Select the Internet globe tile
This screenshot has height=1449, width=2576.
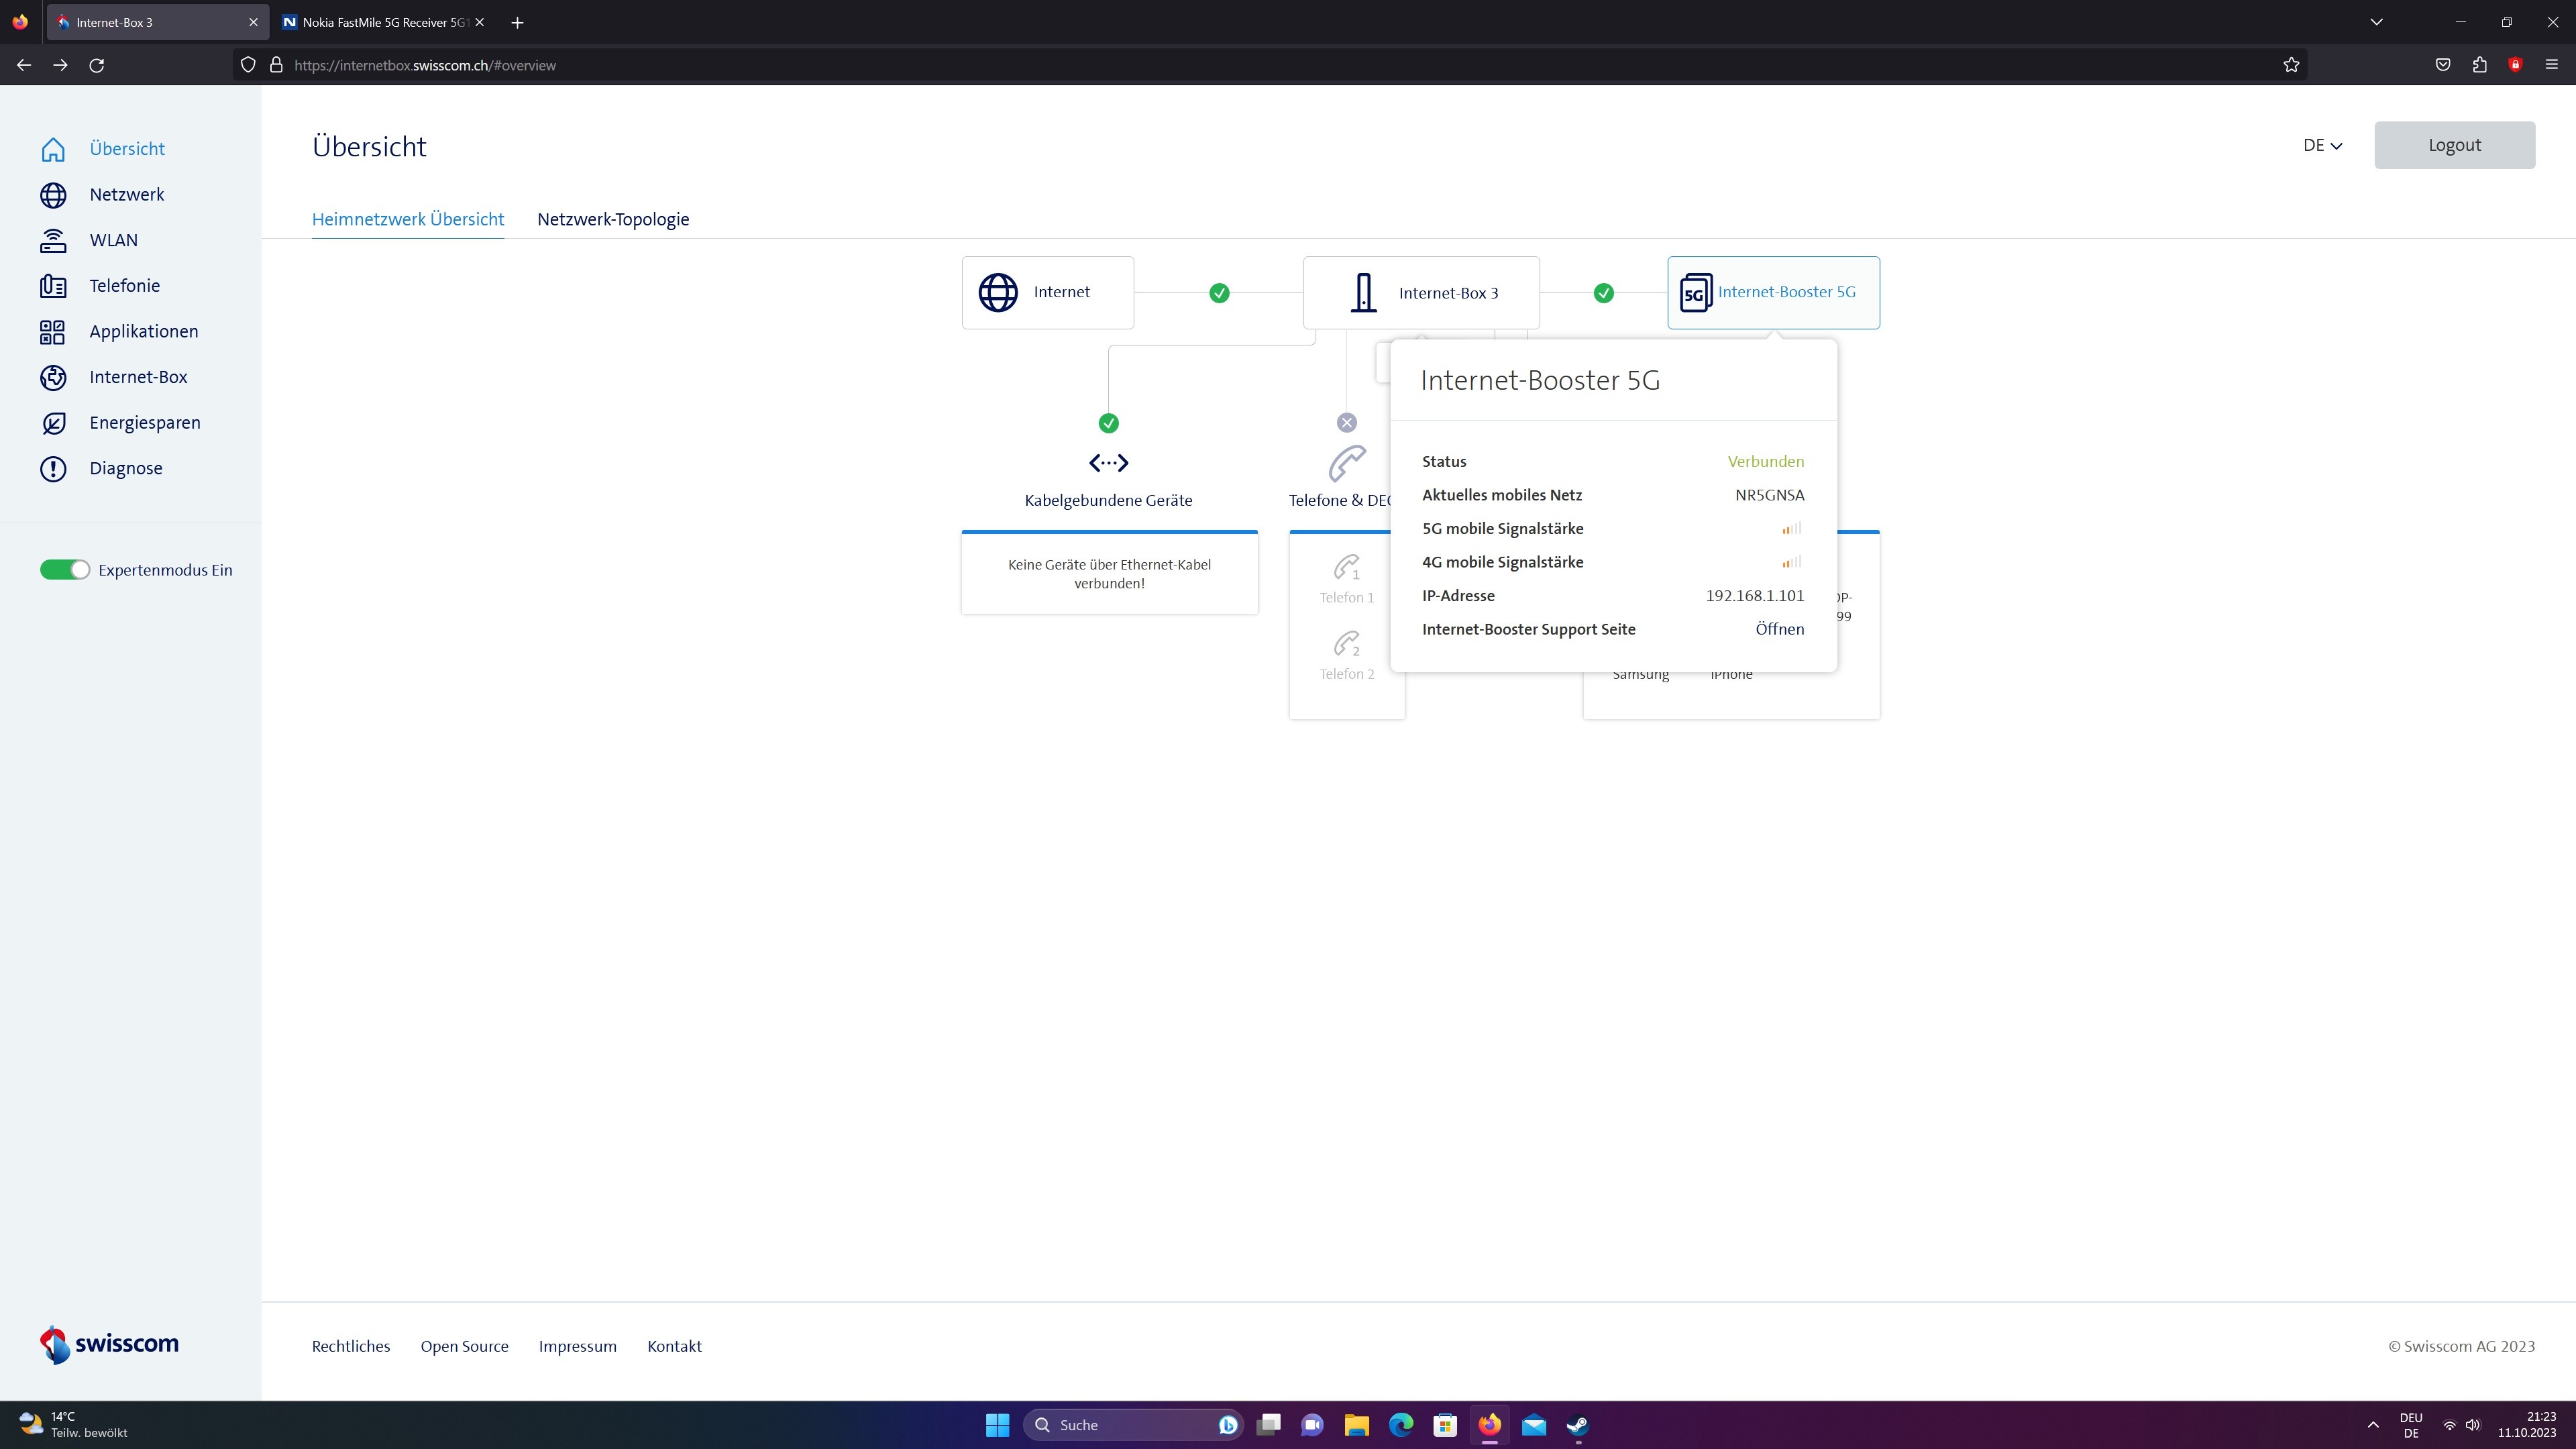click(1047, 293)
